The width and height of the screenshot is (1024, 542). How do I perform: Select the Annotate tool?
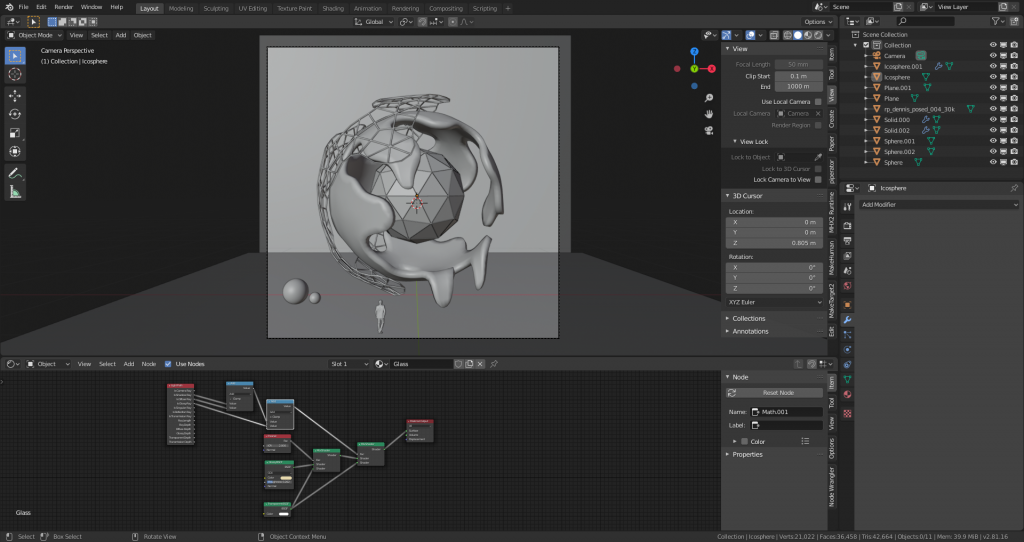click(x=14, y=173)
